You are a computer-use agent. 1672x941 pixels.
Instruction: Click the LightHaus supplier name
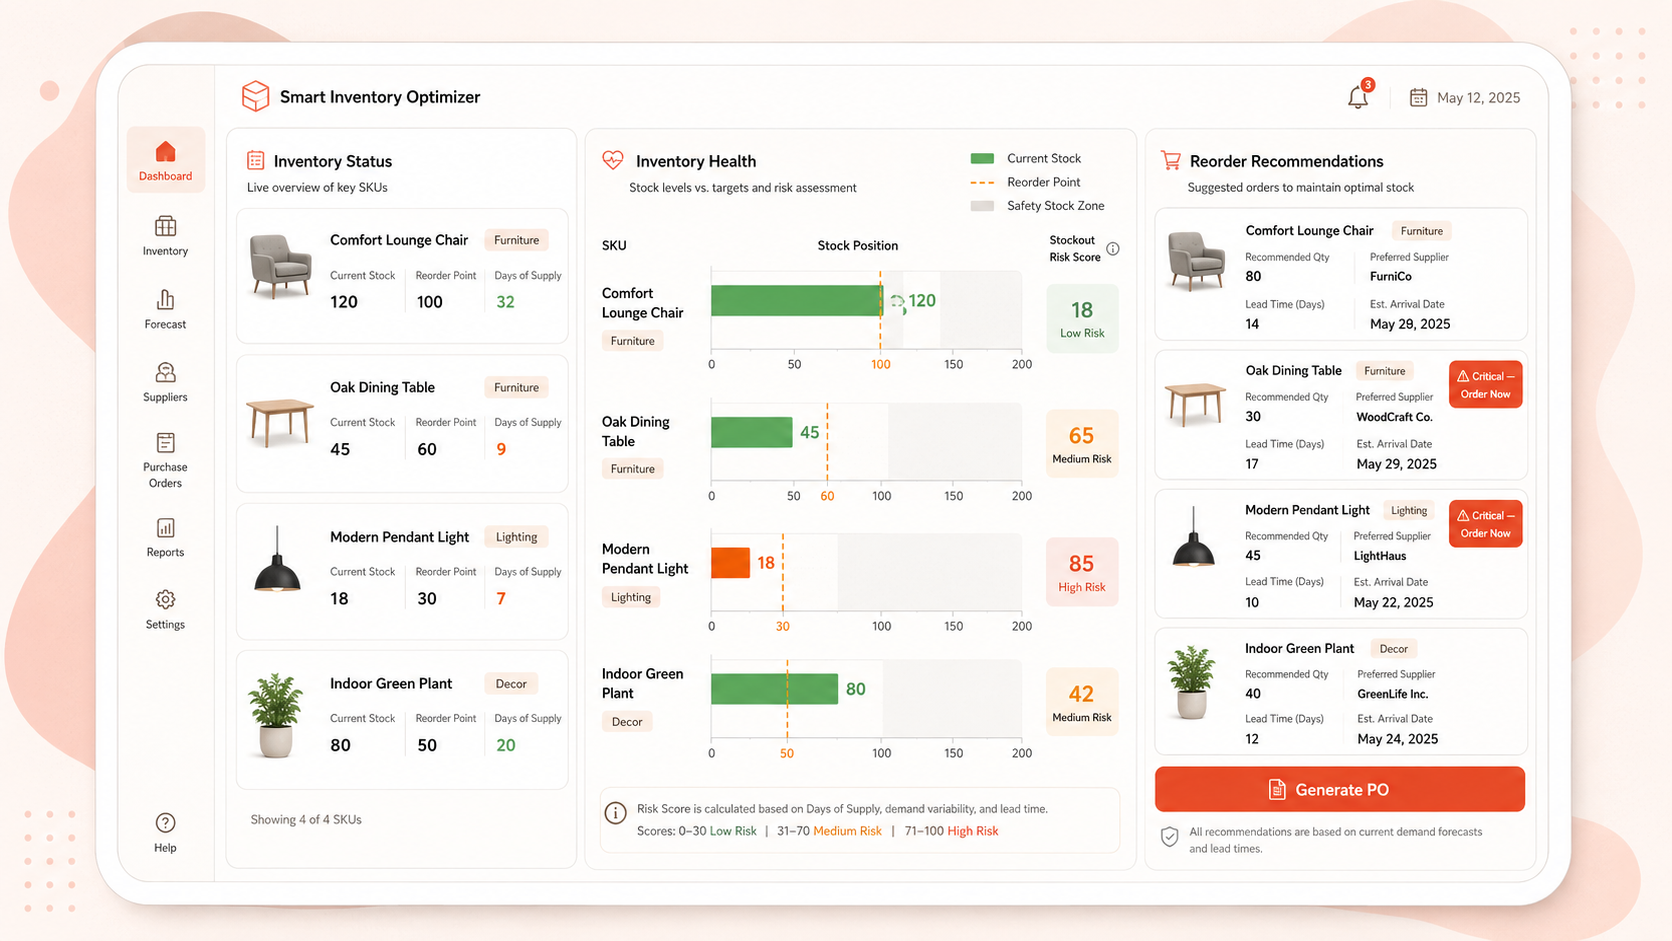tap(1380, 556)
